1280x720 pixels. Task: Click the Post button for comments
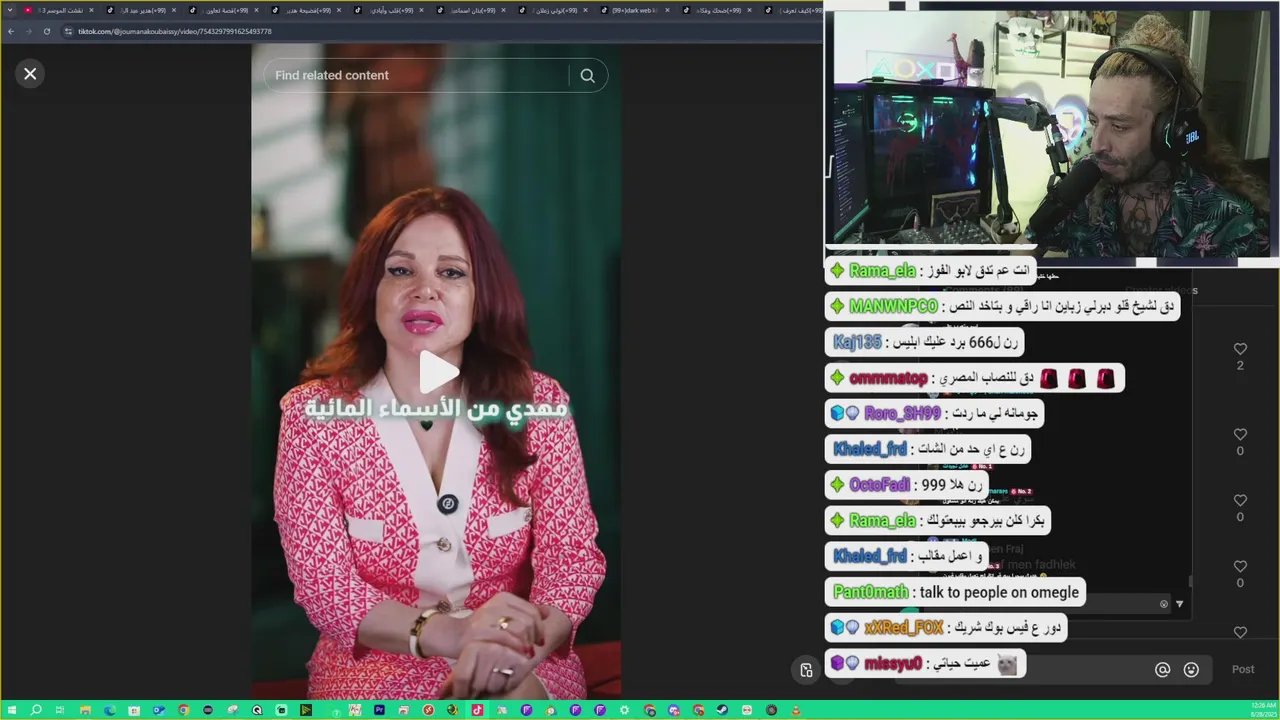click(1243, 669)
